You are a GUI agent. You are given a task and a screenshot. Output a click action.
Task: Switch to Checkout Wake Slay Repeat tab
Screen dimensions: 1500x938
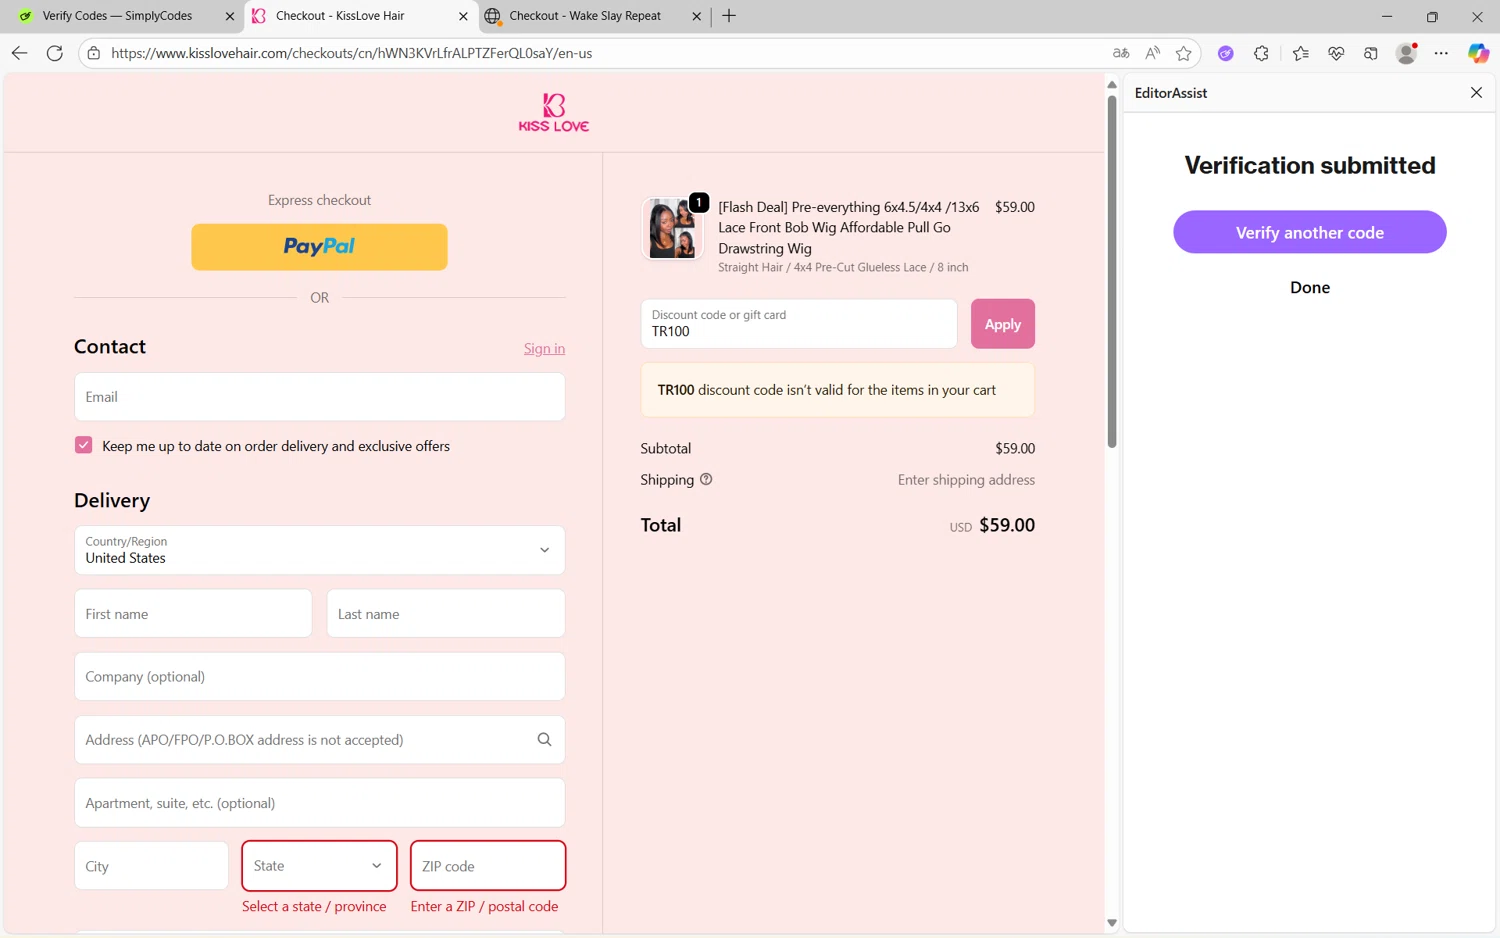click(x=585, y=16)
